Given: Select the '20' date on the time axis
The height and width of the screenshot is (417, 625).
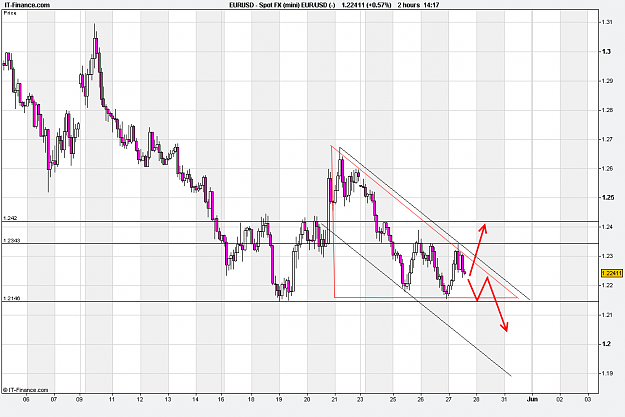Looking at the screenshot, I should tap(307, 399).
